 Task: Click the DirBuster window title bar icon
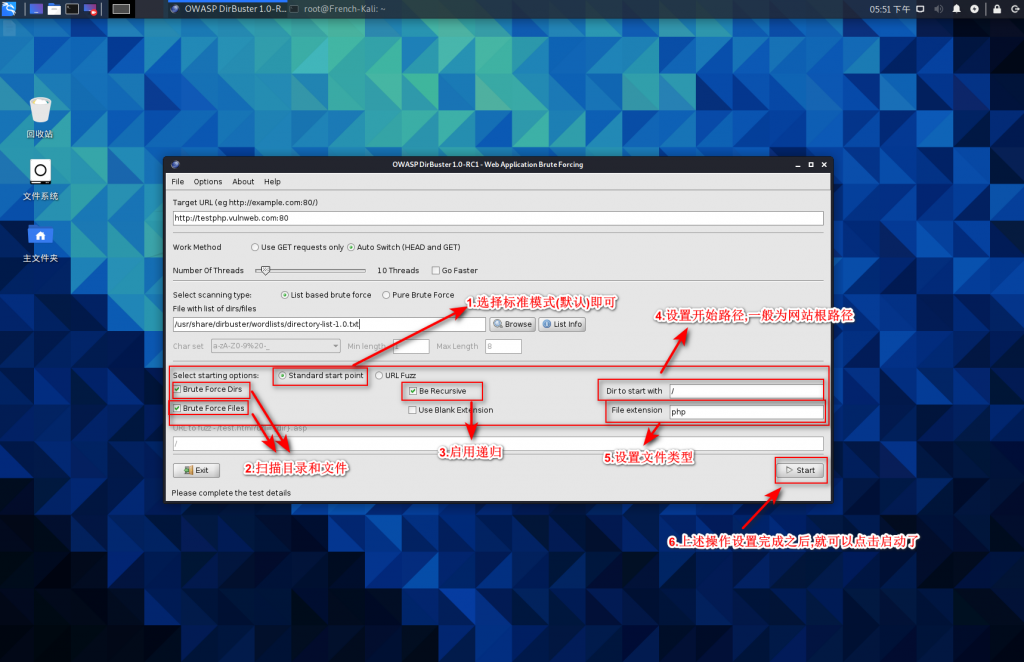click(175, 165)
